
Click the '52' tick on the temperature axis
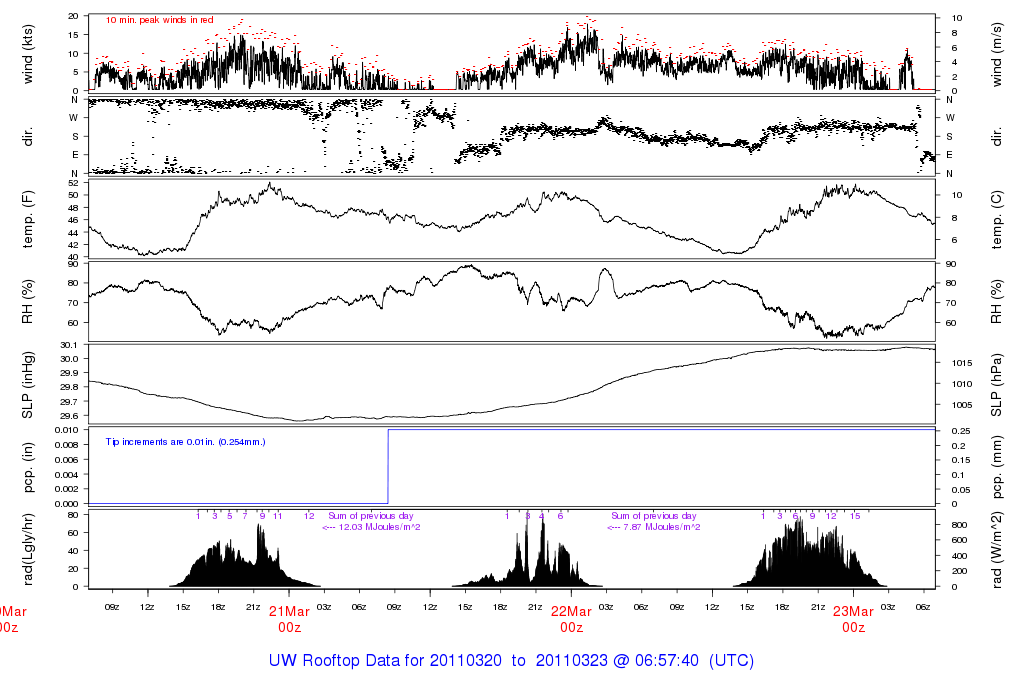(73, 183)
